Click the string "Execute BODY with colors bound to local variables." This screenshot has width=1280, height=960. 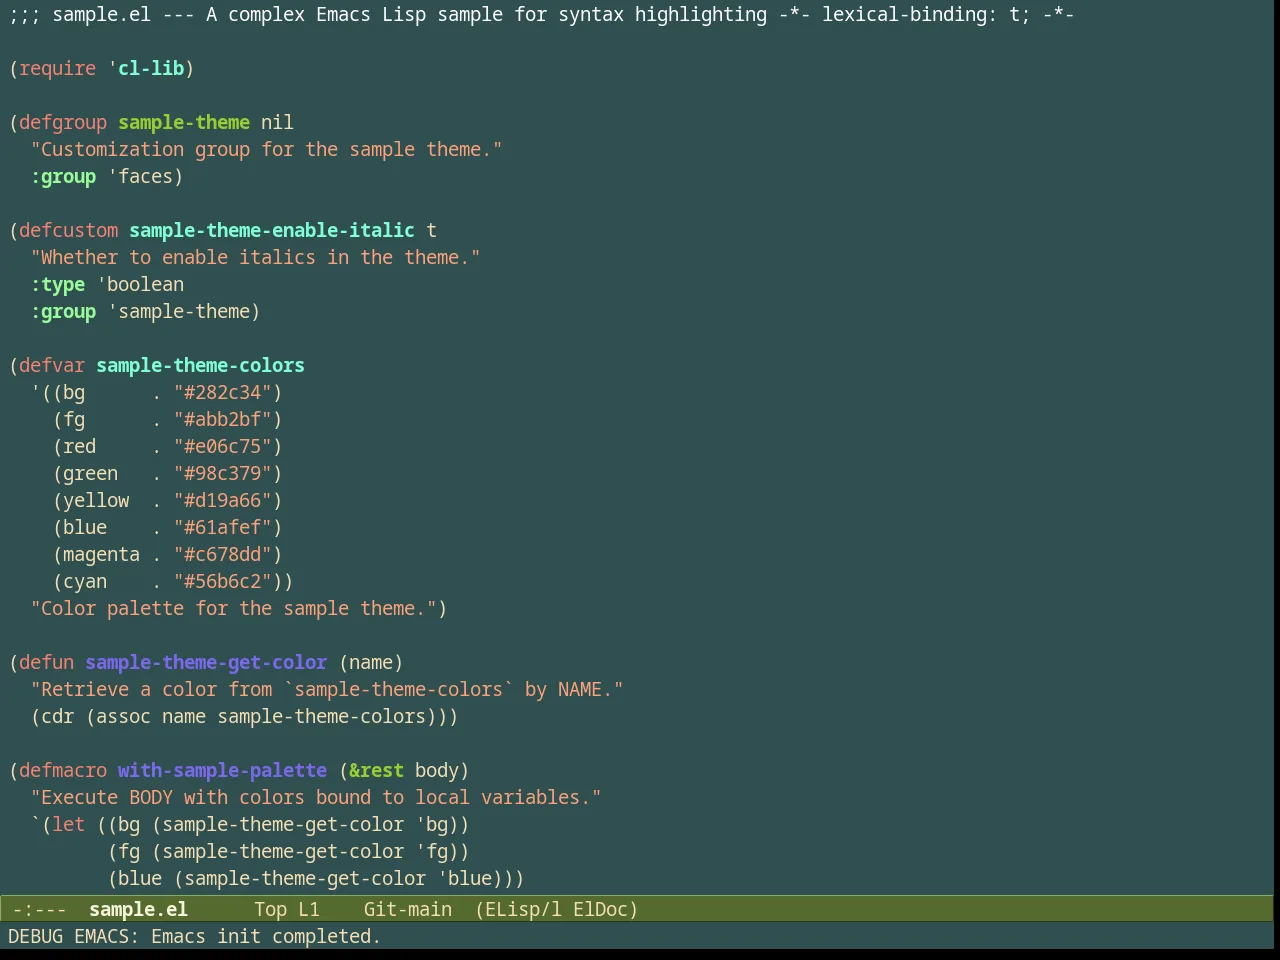(x=316, y=797)
